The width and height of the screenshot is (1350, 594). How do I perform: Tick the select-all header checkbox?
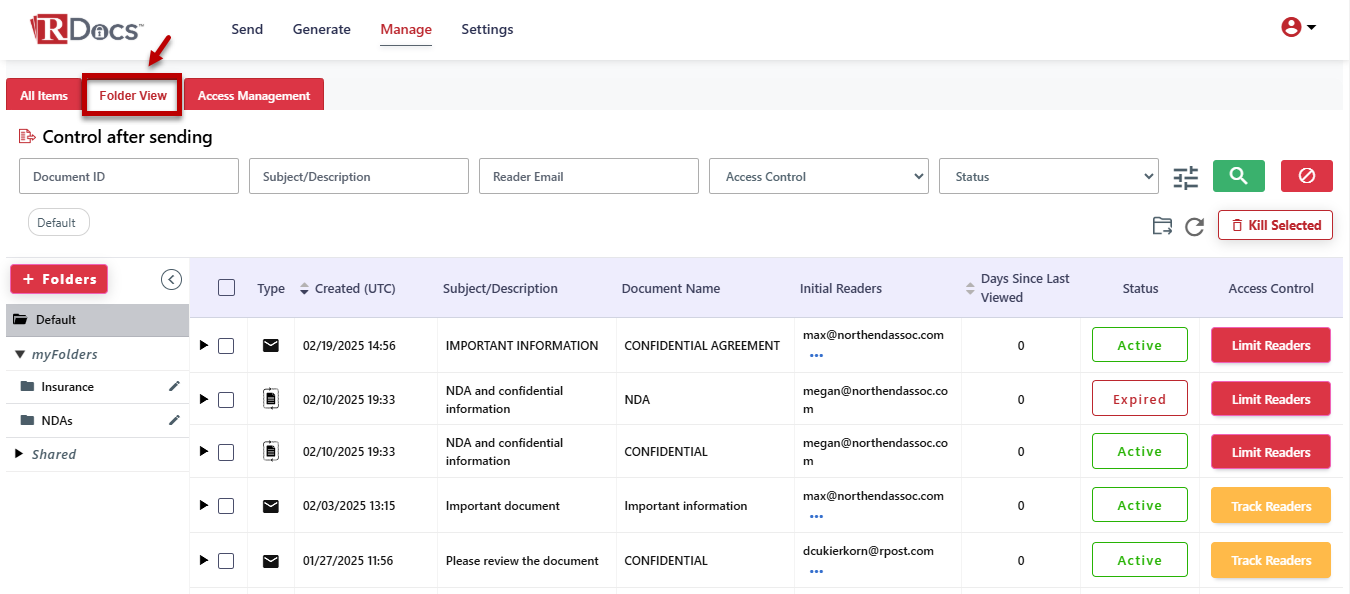[226, 288]
